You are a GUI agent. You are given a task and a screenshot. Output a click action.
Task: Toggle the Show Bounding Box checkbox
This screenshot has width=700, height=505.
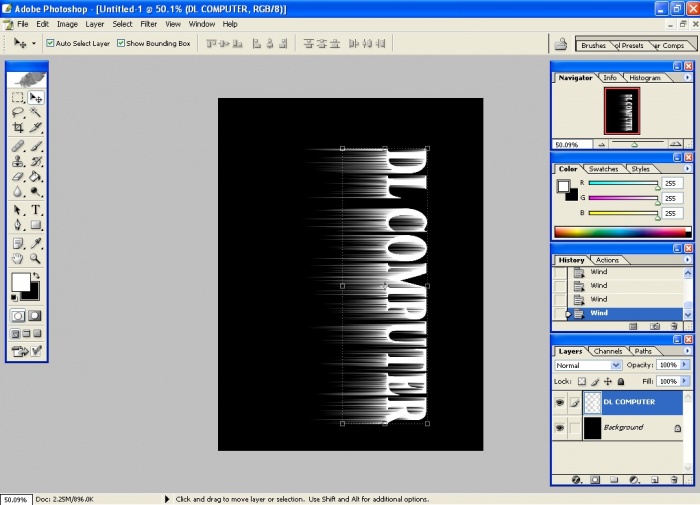click(x=121, y=44)
